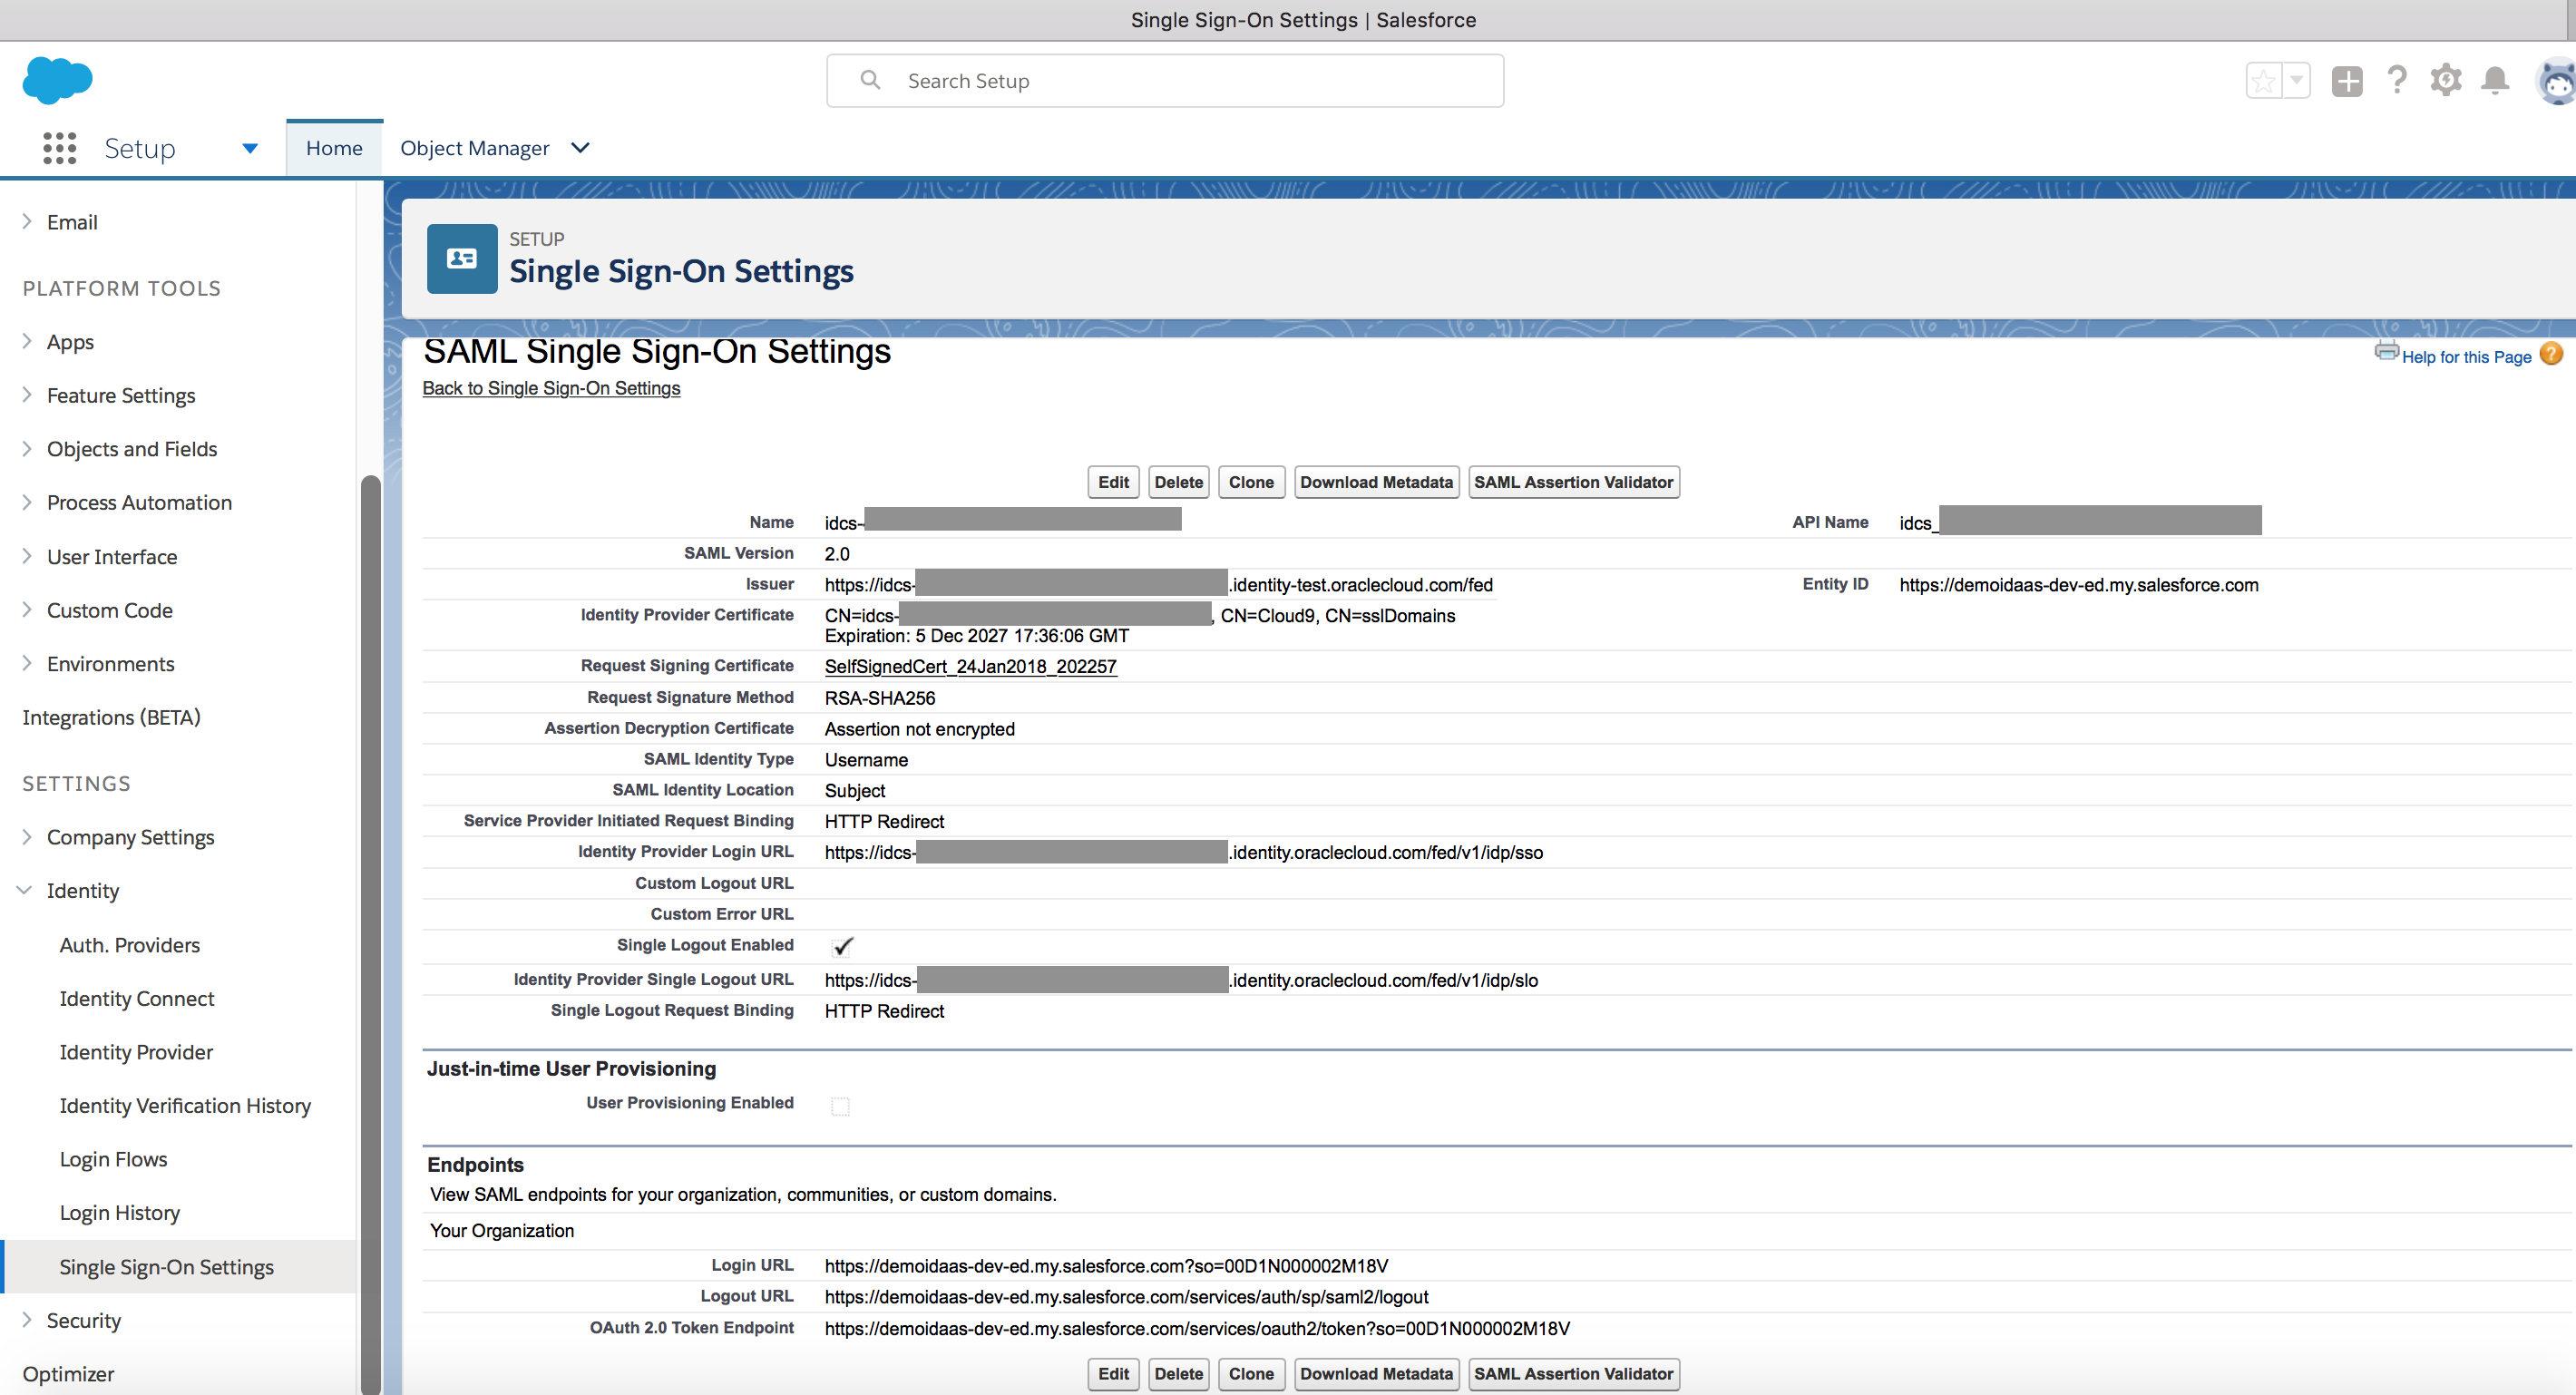Screen dimensions: 2576x1395
Task: Open Optimizer in sidebar
Action: (x=68, y=1374)
